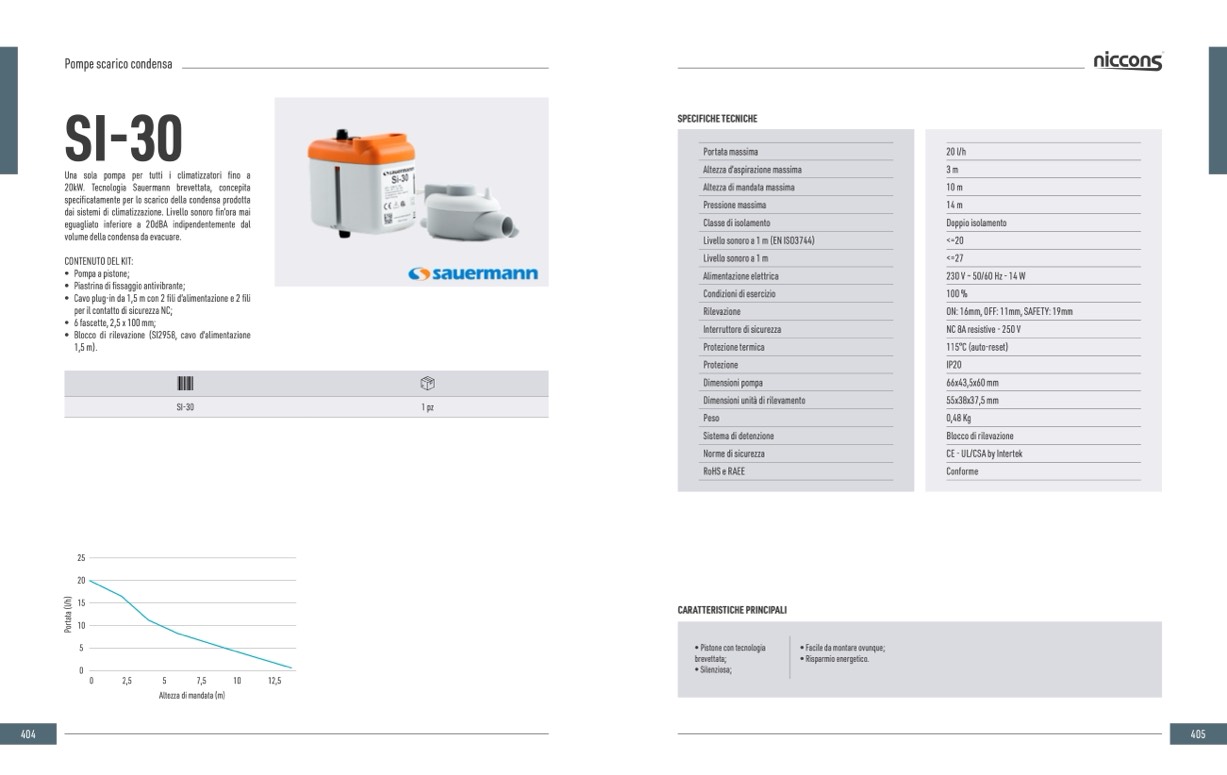Click page number 405

coord(1197,734)
